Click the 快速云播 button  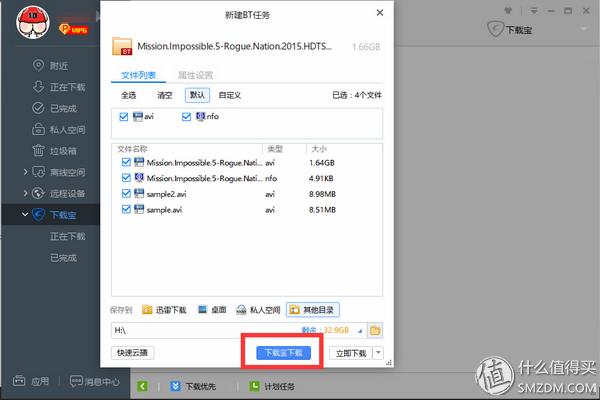point(132,353)
